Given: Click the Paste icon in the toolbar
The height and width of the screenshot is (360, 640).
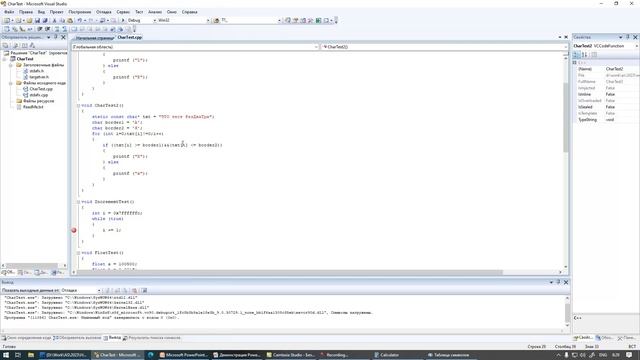Looking at the screenshot, I should (70, 20).
